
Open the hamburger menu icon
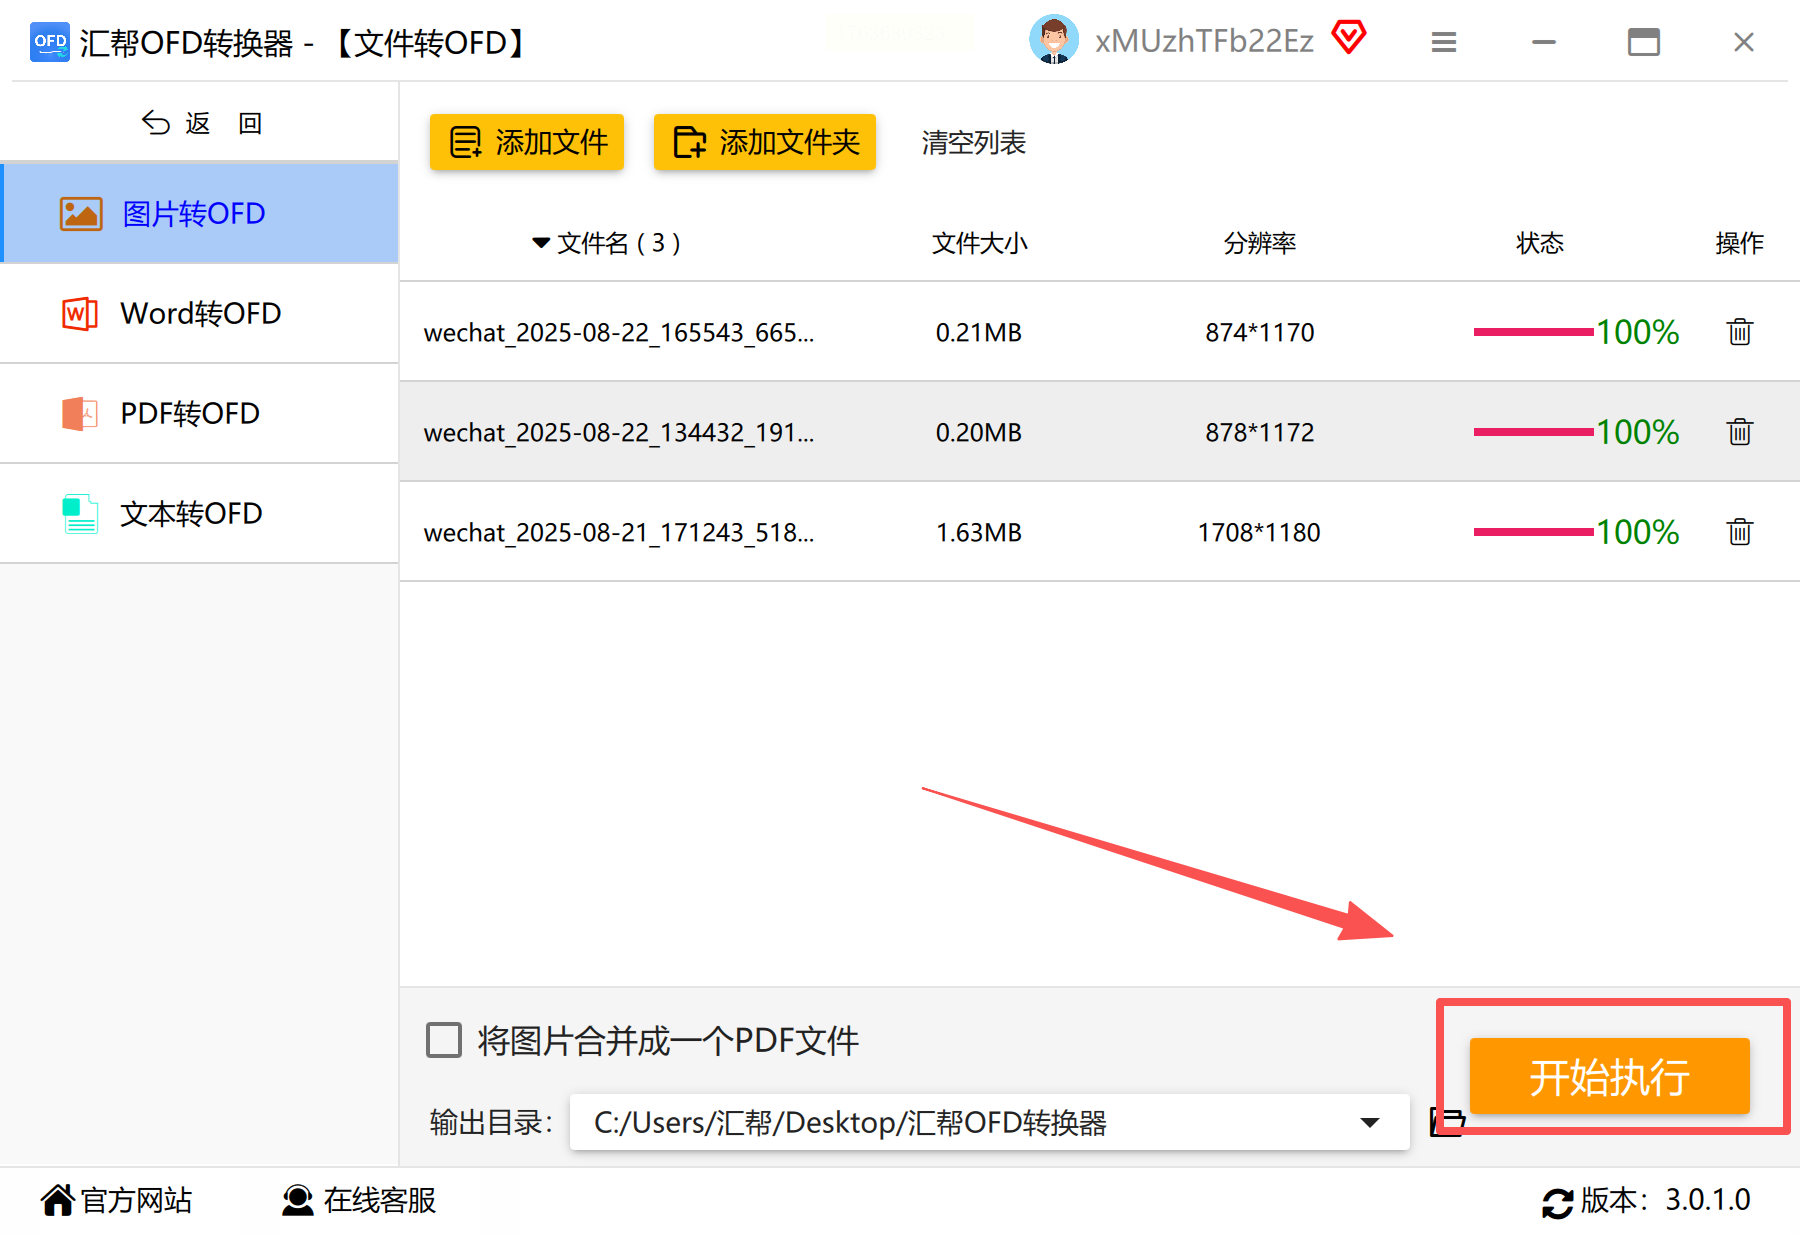[x=1443, y=42]
